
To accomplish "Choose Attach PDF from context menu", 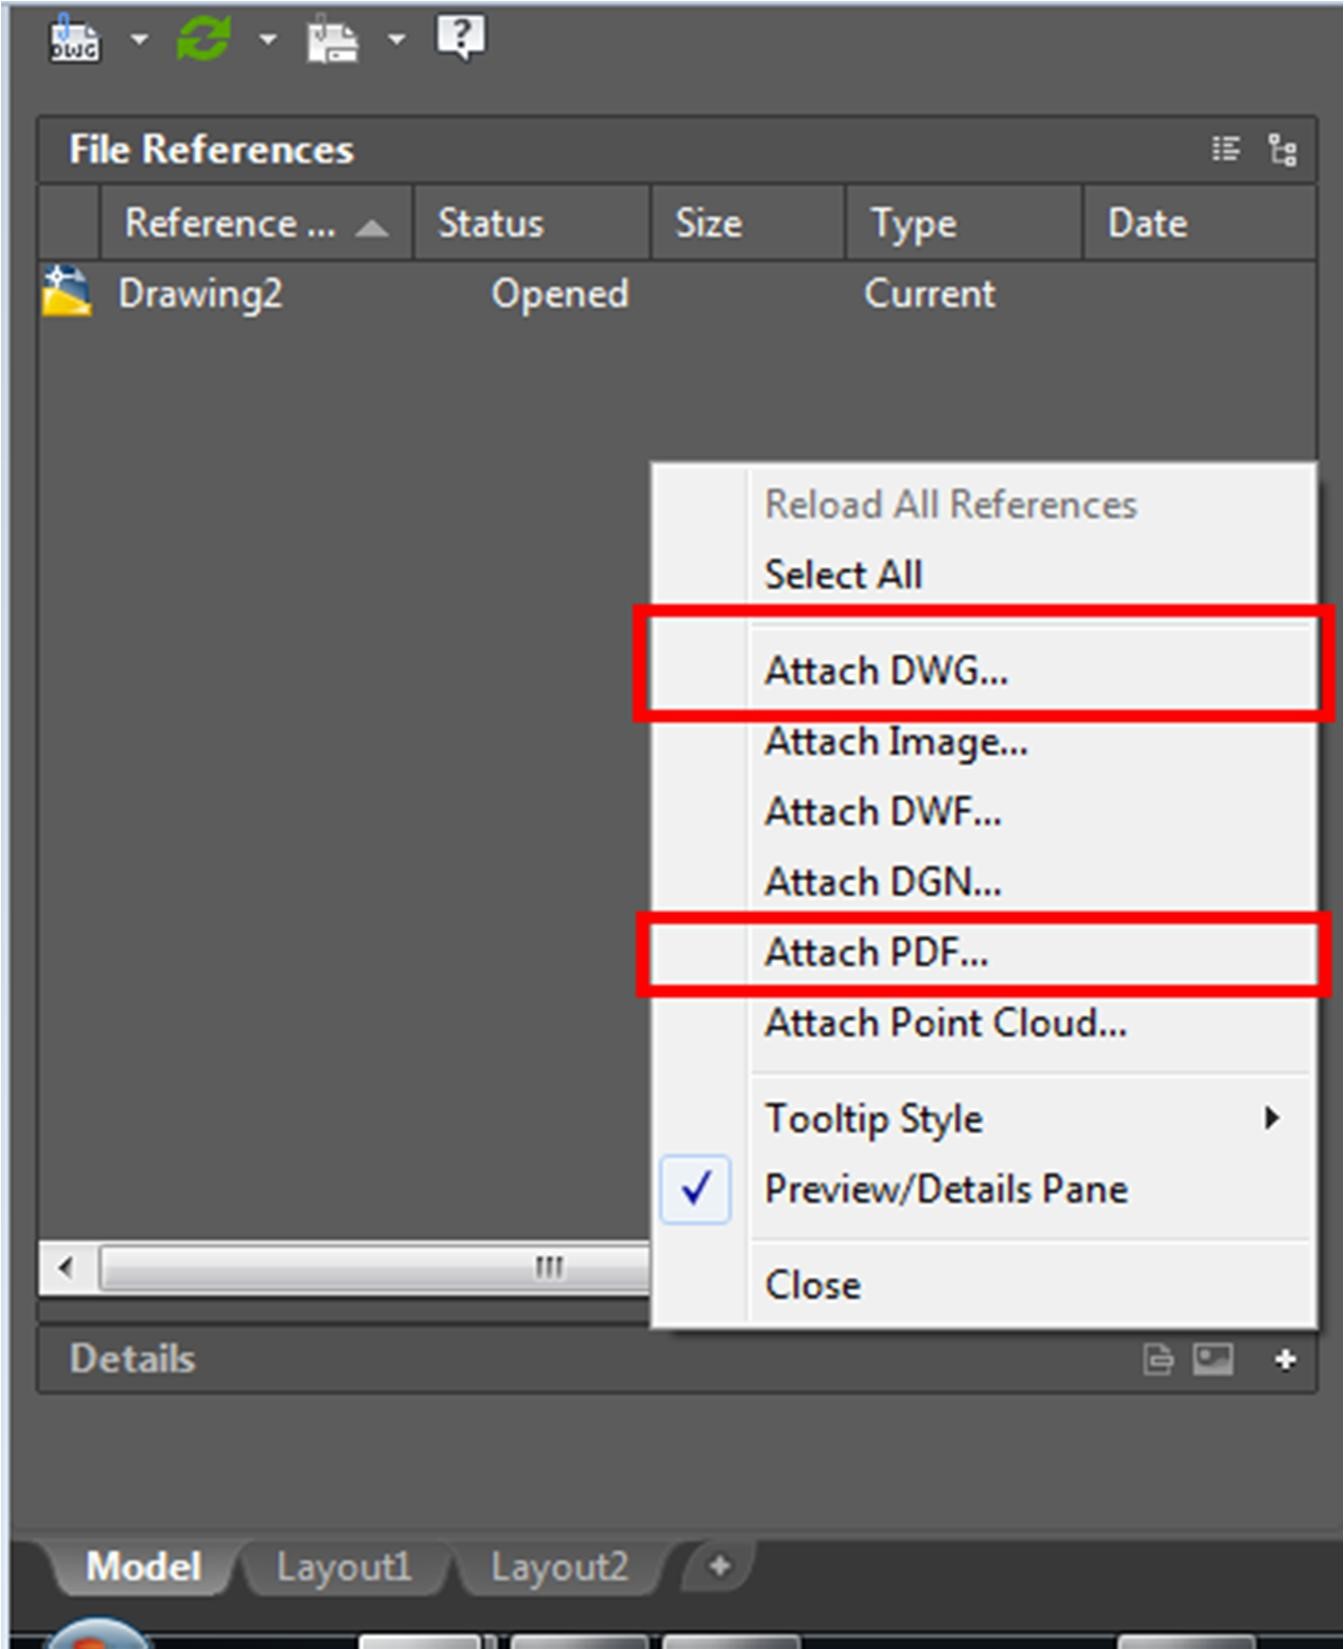I will tap(876, 953).
